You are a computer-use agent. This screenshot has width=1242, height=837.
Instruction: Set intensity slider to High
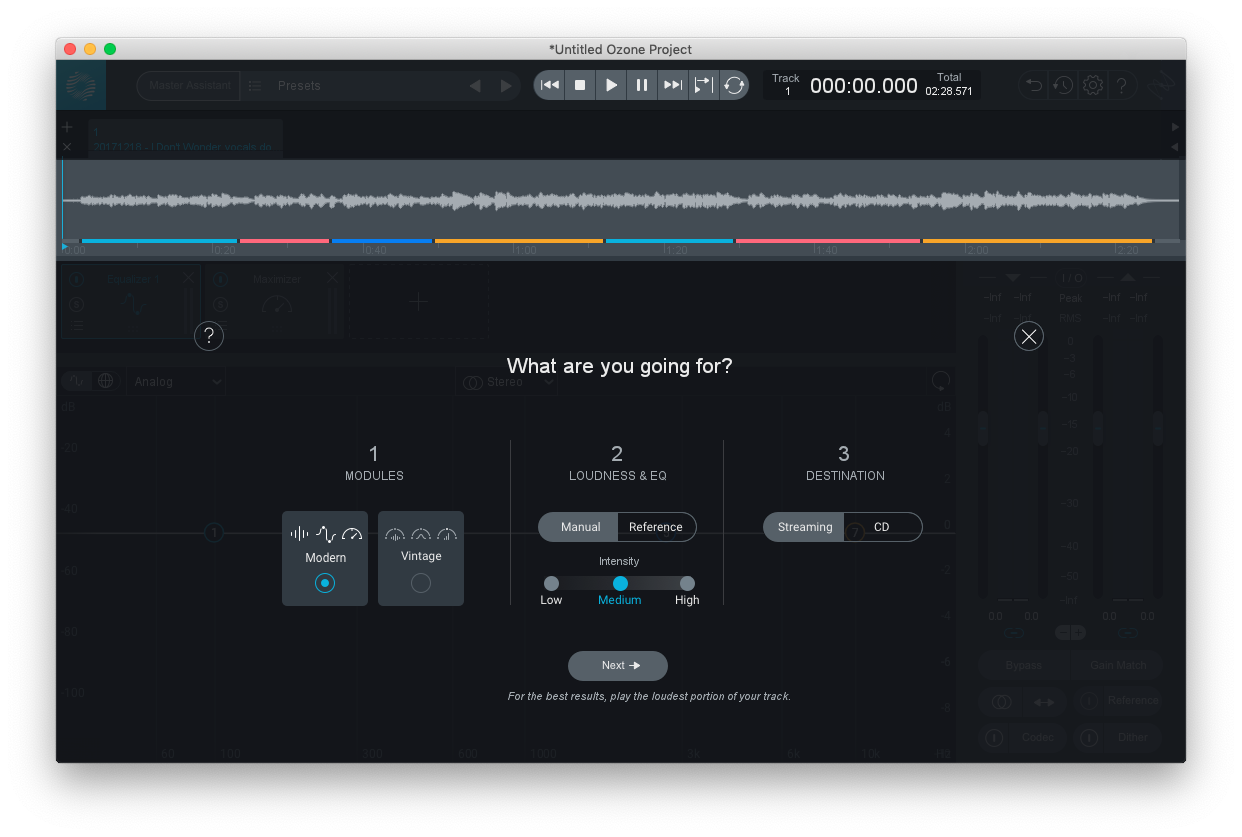[x=687, y=583]
